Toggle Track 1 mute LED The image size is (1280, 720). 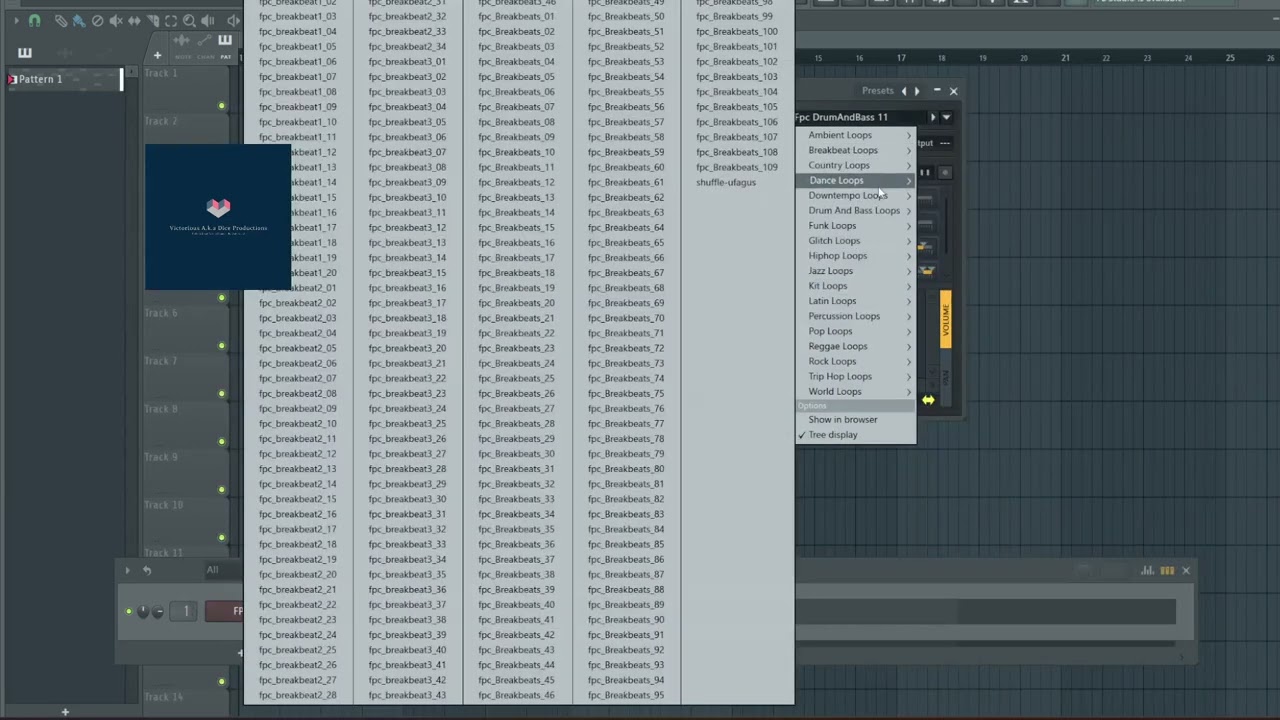pyautogui.click(x=222, y=105)
